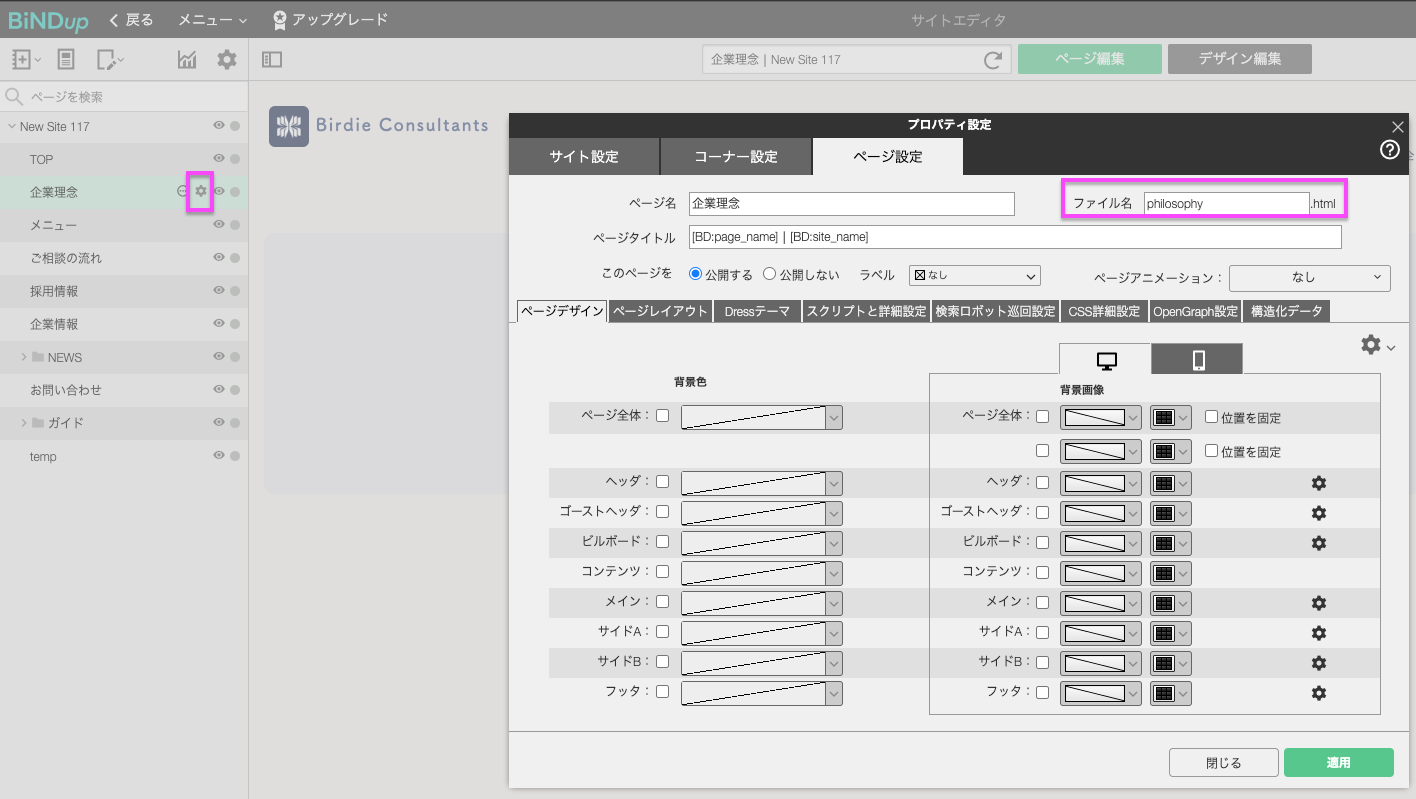Screen dimensions: 1416x799
Task: Open ヘッダ background image picker dropdown
Action: (1101, 483)
